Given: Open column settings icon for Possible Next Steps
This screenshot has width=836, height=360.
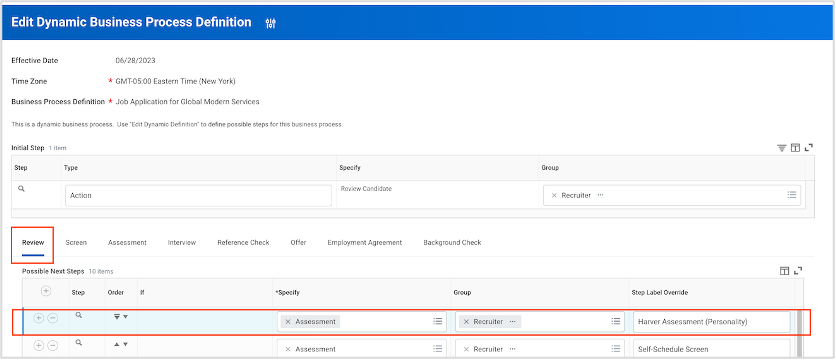Looking at the screenshot, I should tap(784, 271).
